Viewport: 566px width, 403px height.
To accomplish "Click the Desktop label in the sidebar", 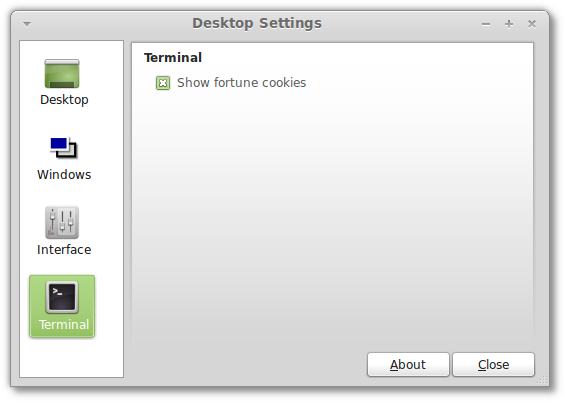I will coord(64,100).
